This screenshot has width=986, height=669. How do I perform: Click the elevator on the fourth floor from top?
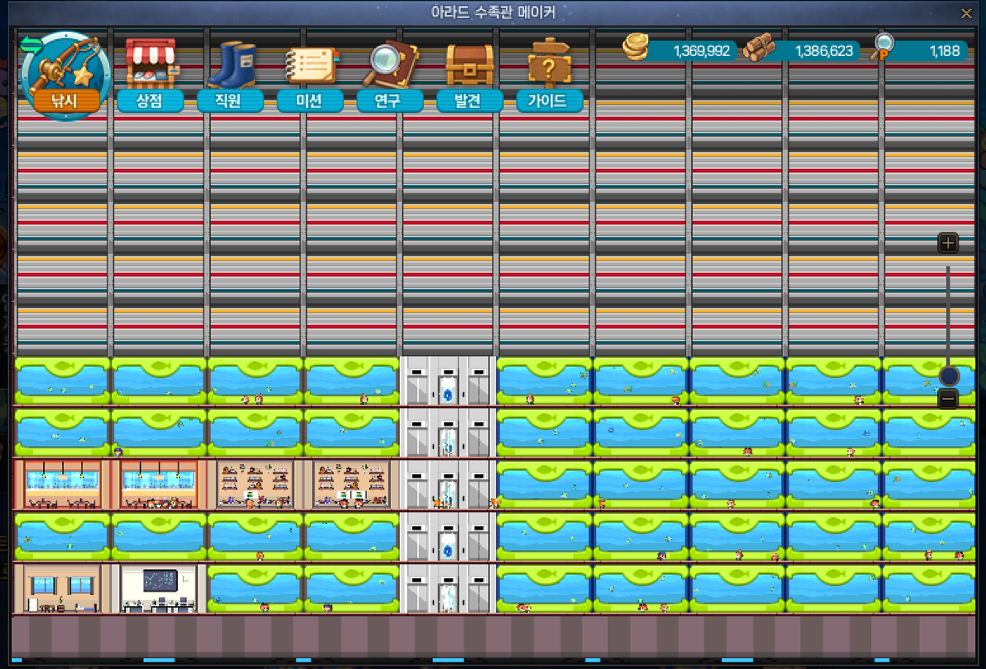[x=448, y=537]
